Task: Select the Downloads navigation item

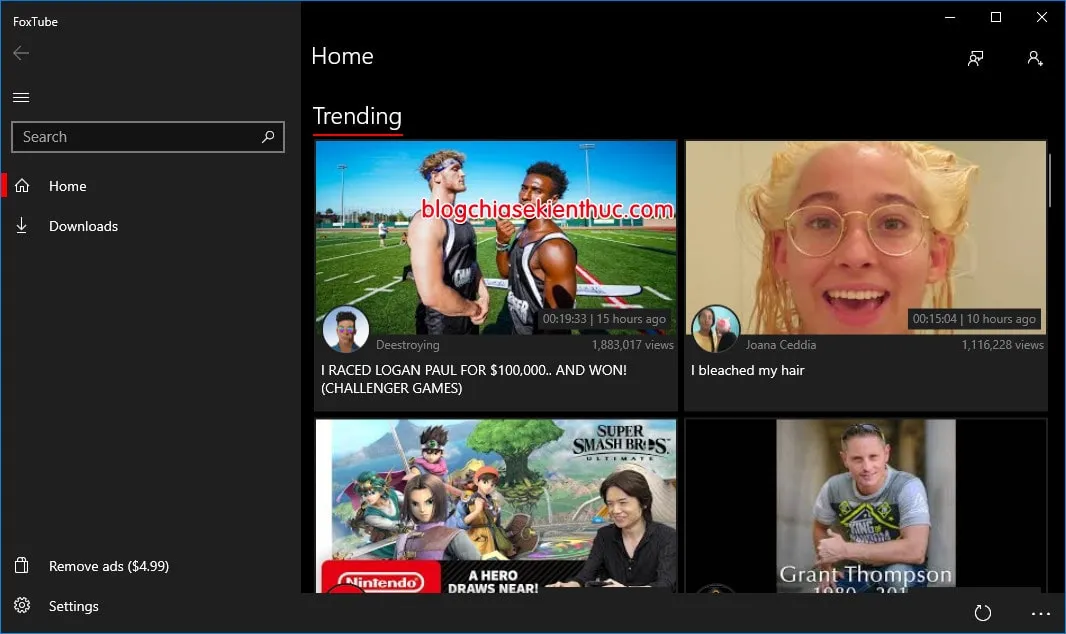Action: [x=150, y=226]
